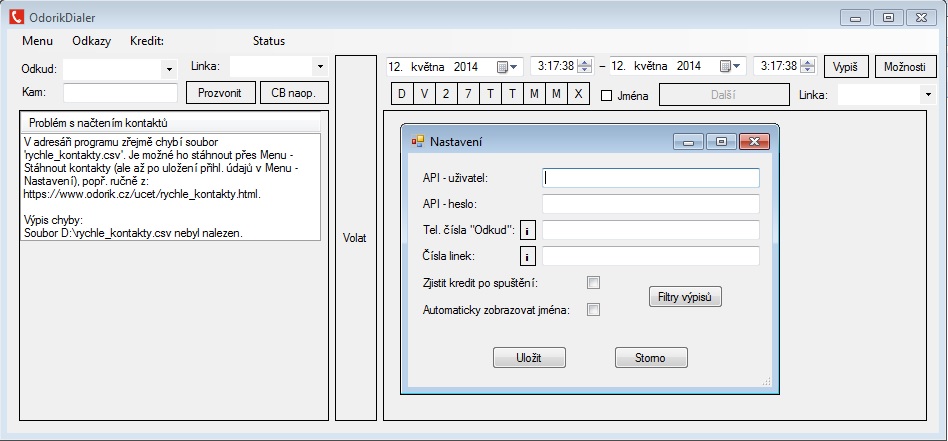
Task: Click the Nastavení dialog resize grip
Action: tap(767, 382)
